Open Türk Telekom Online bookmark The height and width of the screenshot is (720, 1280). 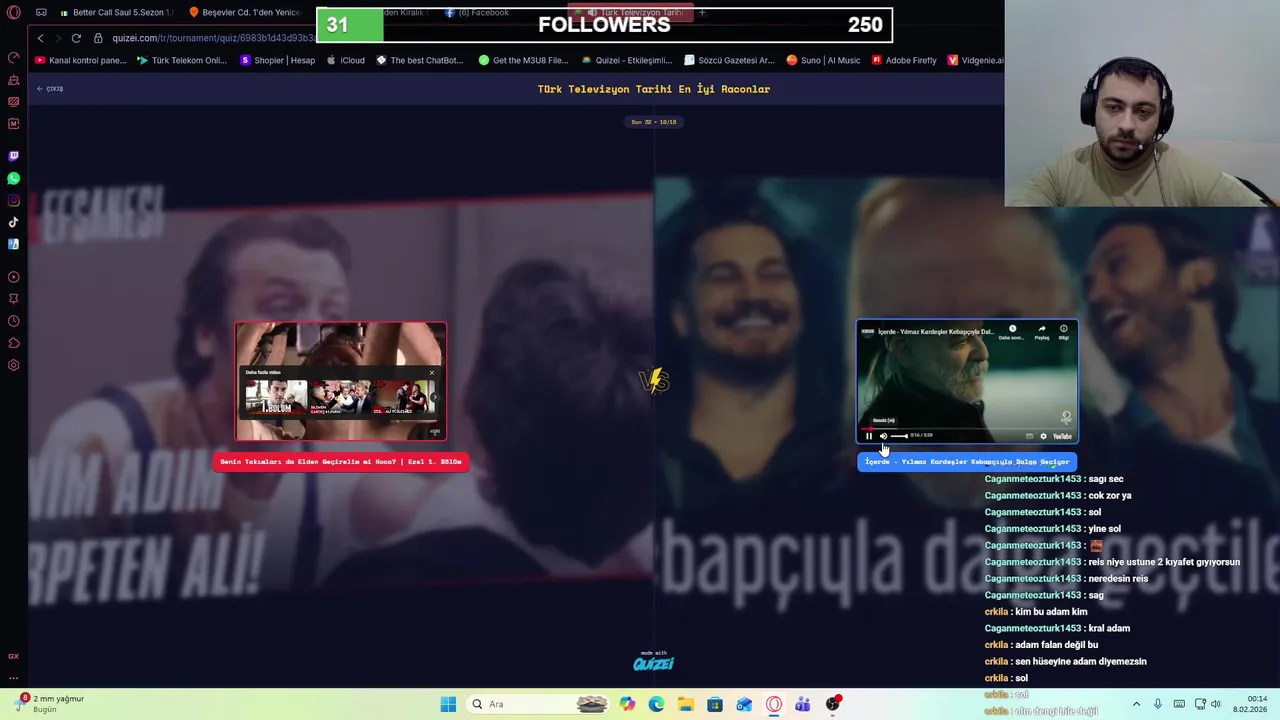(x=182, y=60)
